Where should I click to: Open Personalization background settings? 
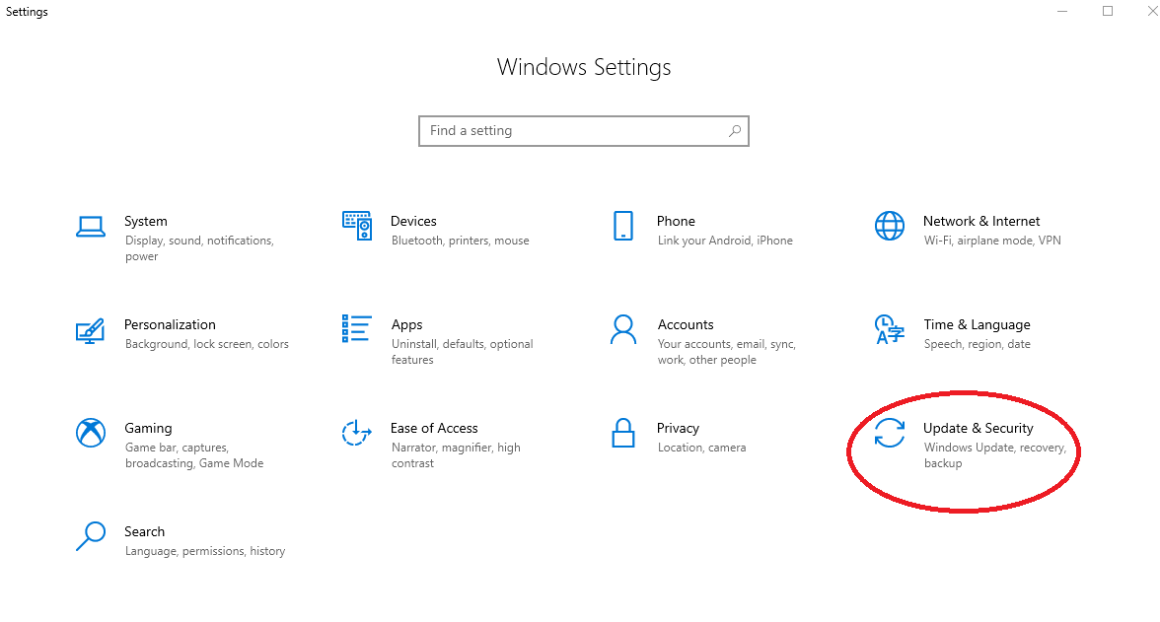pos(170,324)
